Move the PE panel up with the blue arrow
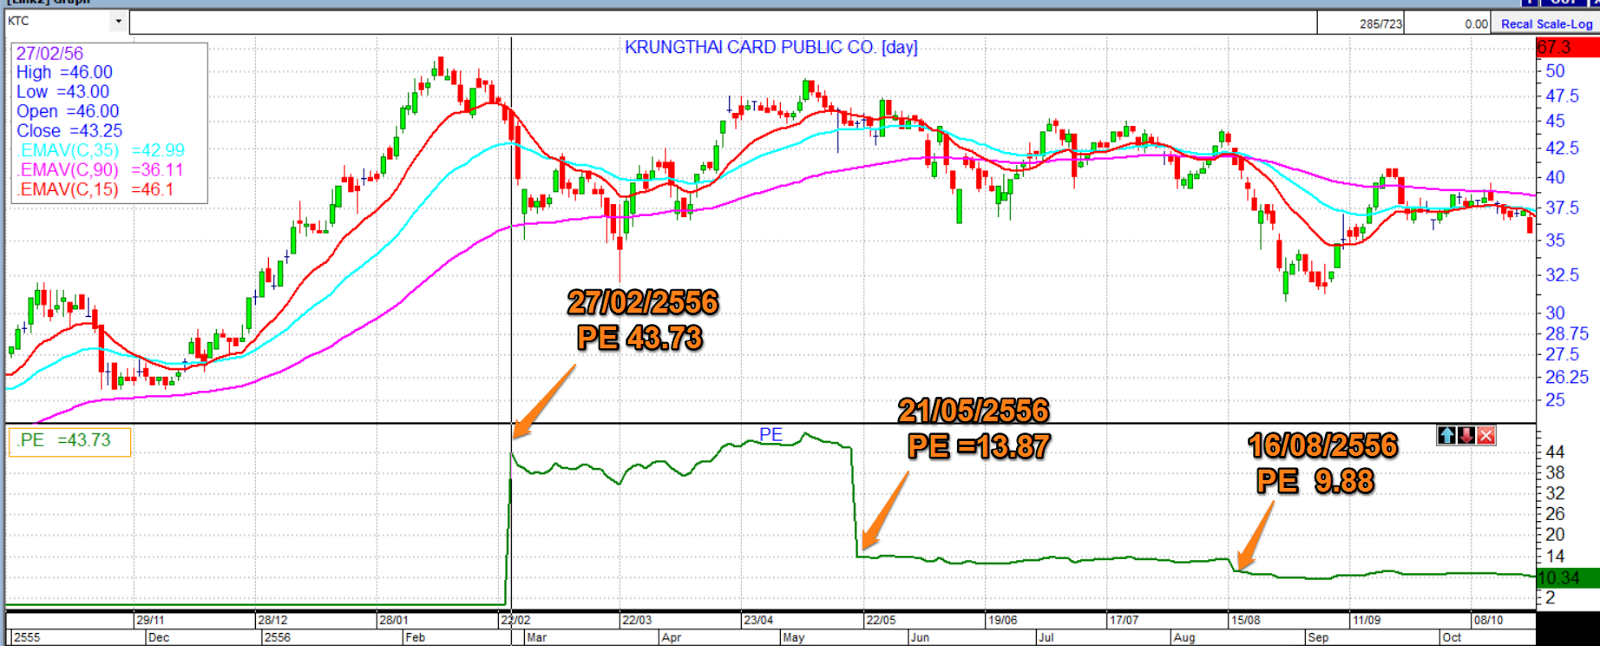1600x646 pixels. point(1446,435)
